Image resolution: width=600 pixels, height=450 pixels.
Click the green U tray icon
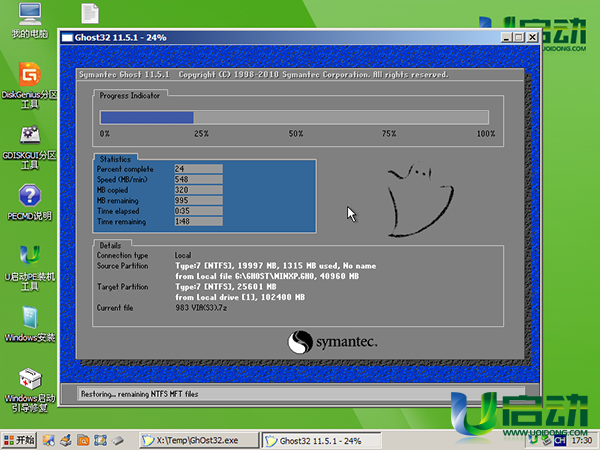533,440
